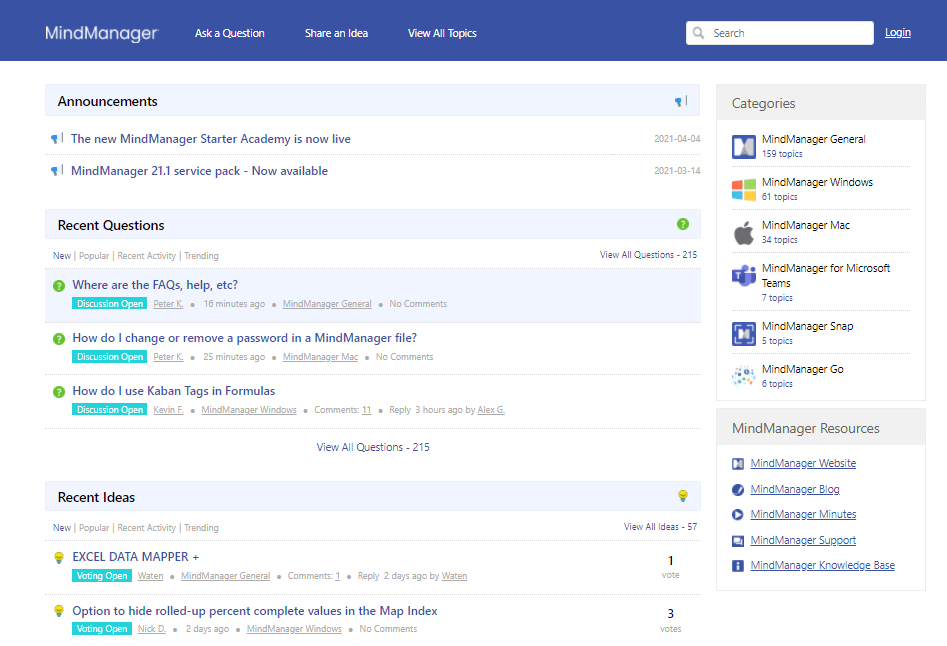
Task: Click the MindManager Windows category icon
Action: click(x=743, y=189)
